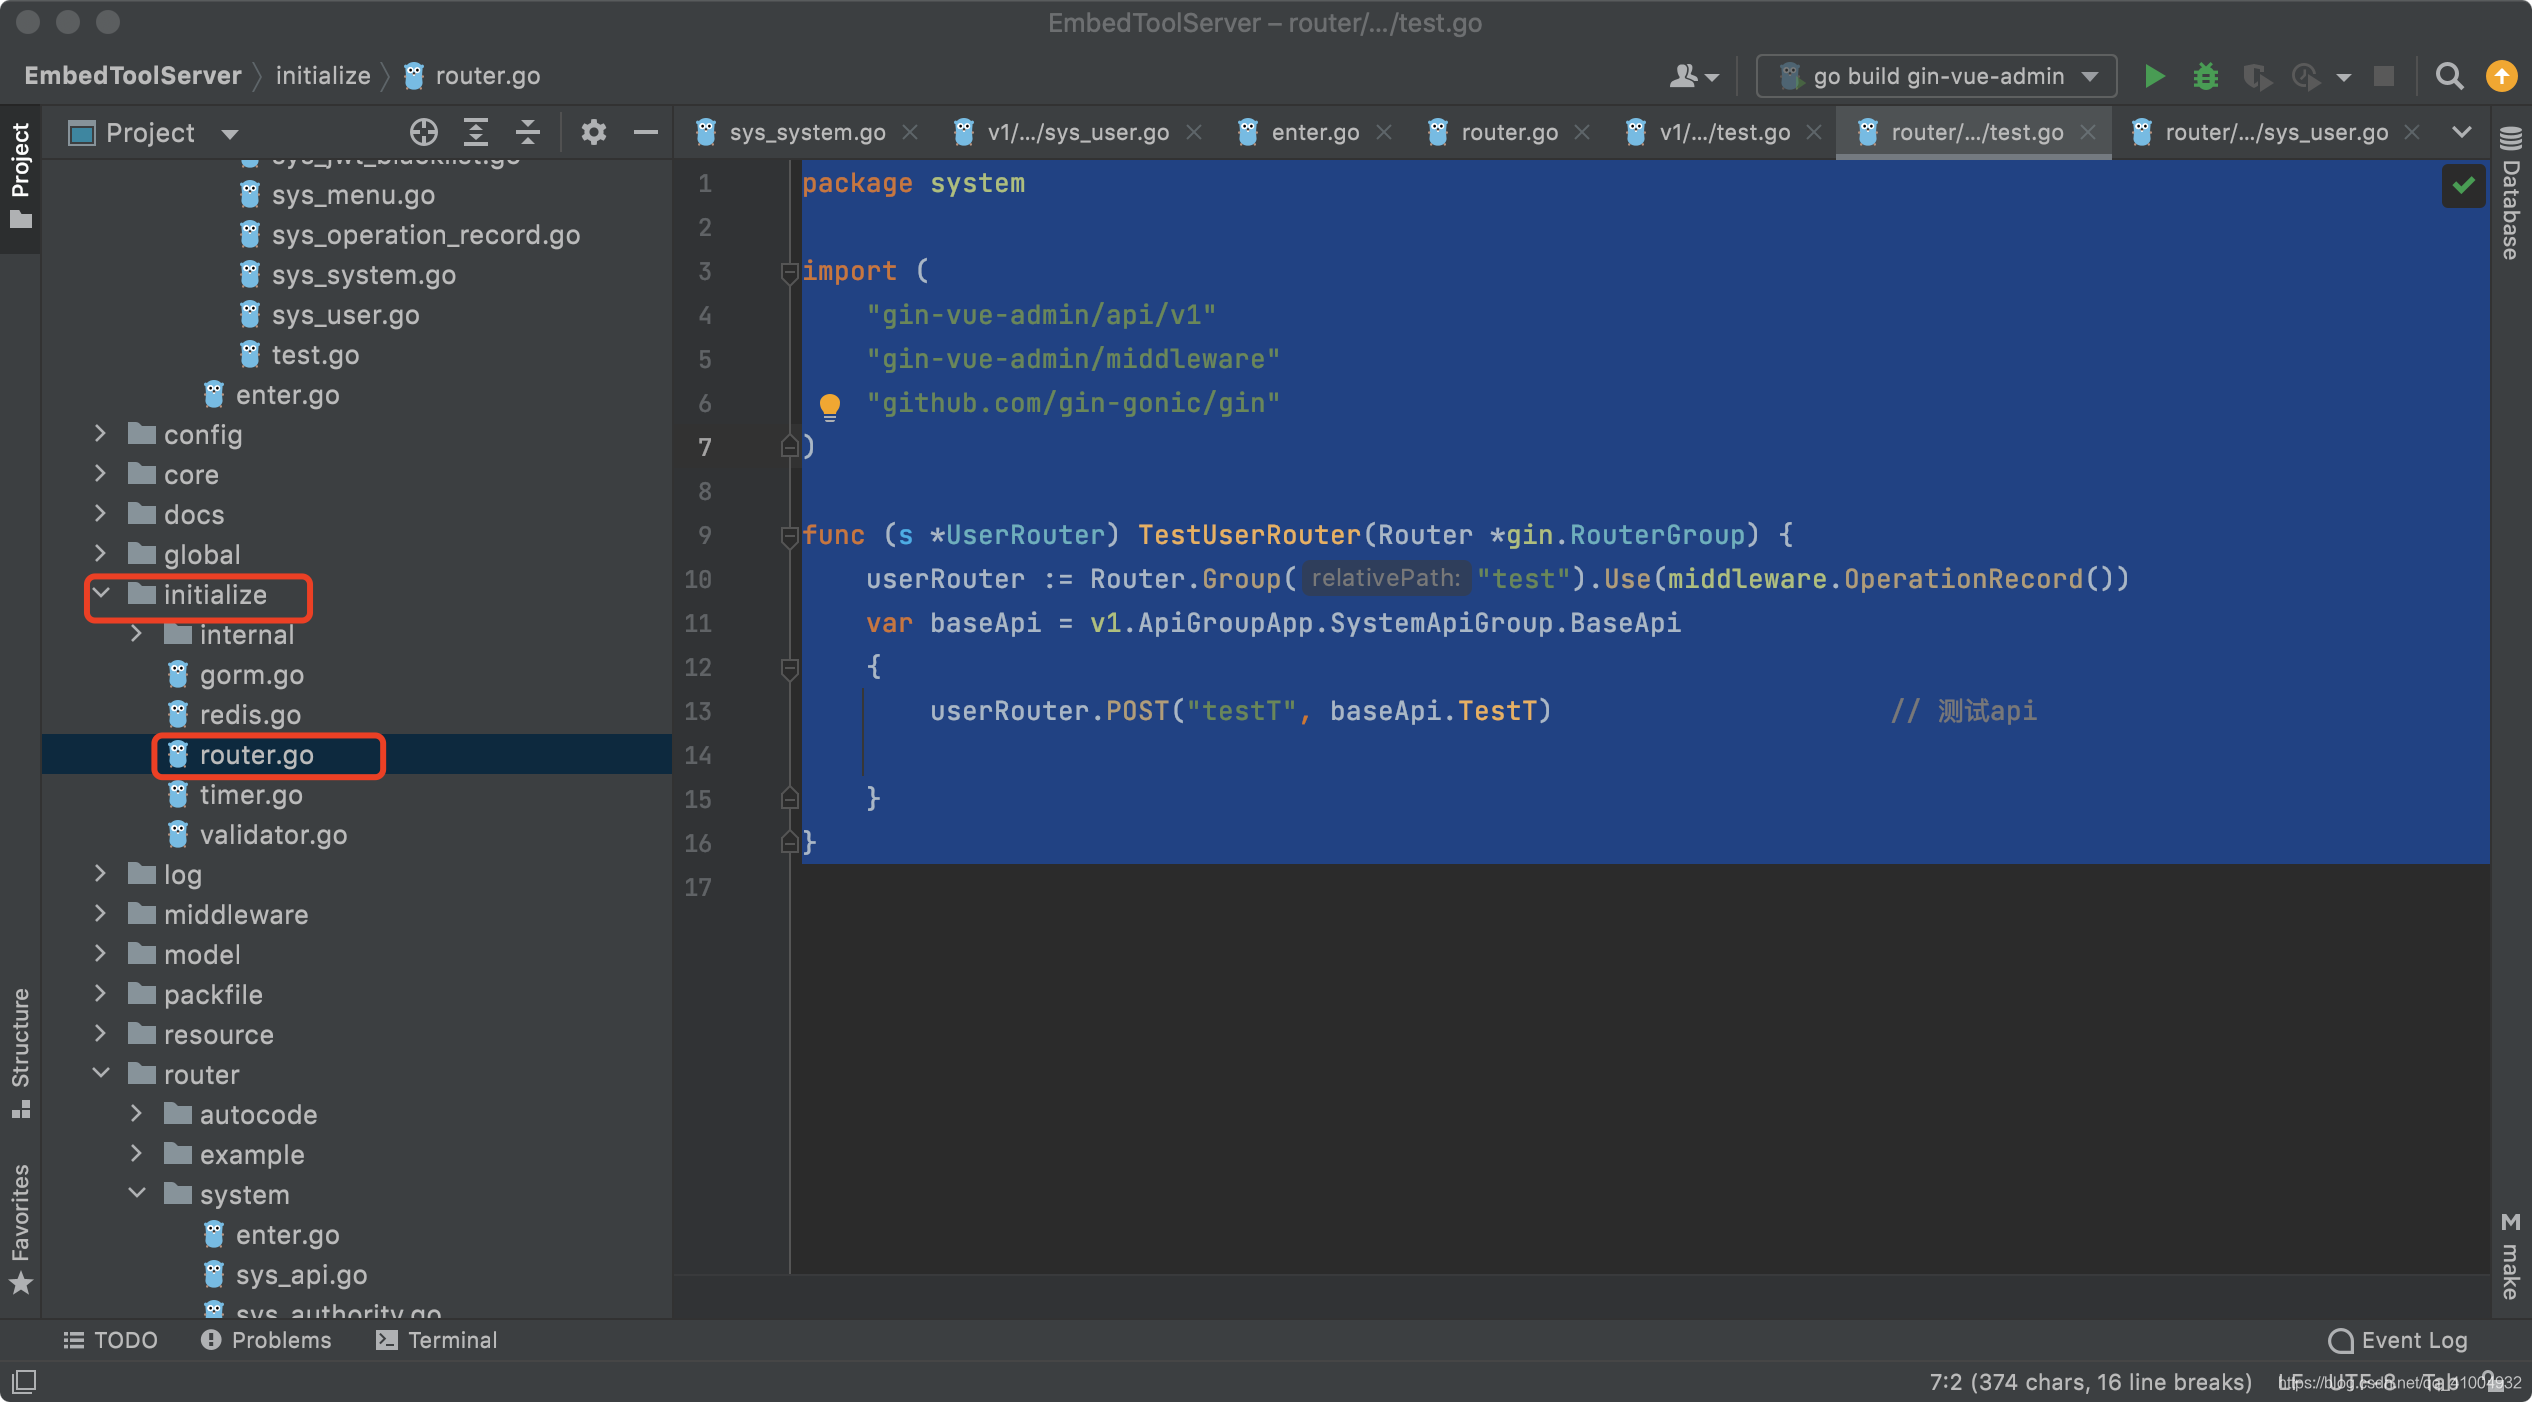Open the run profiler icon

2306,76
